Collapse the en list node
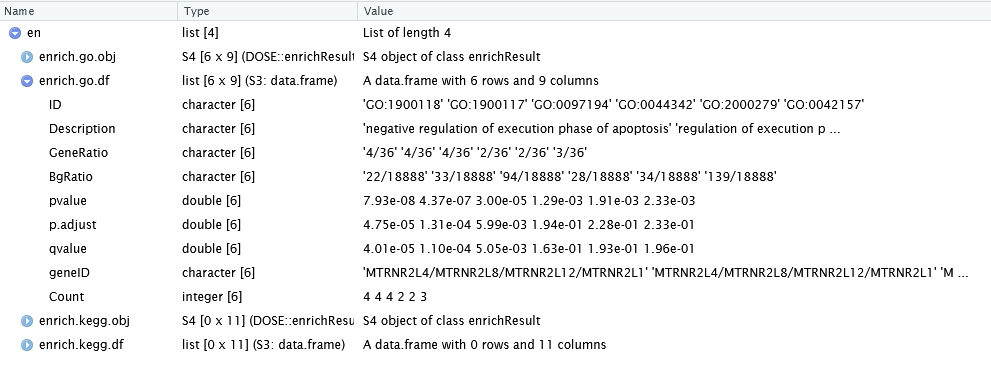 click(15, 33)
